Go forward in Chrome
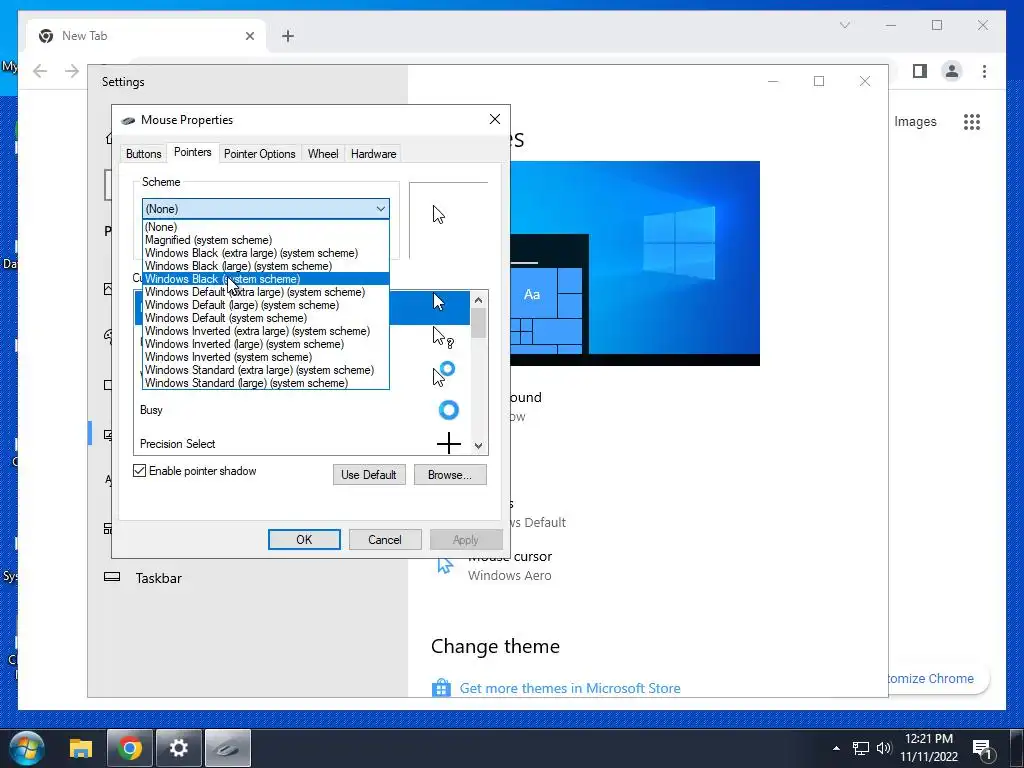 click(72, 71)
